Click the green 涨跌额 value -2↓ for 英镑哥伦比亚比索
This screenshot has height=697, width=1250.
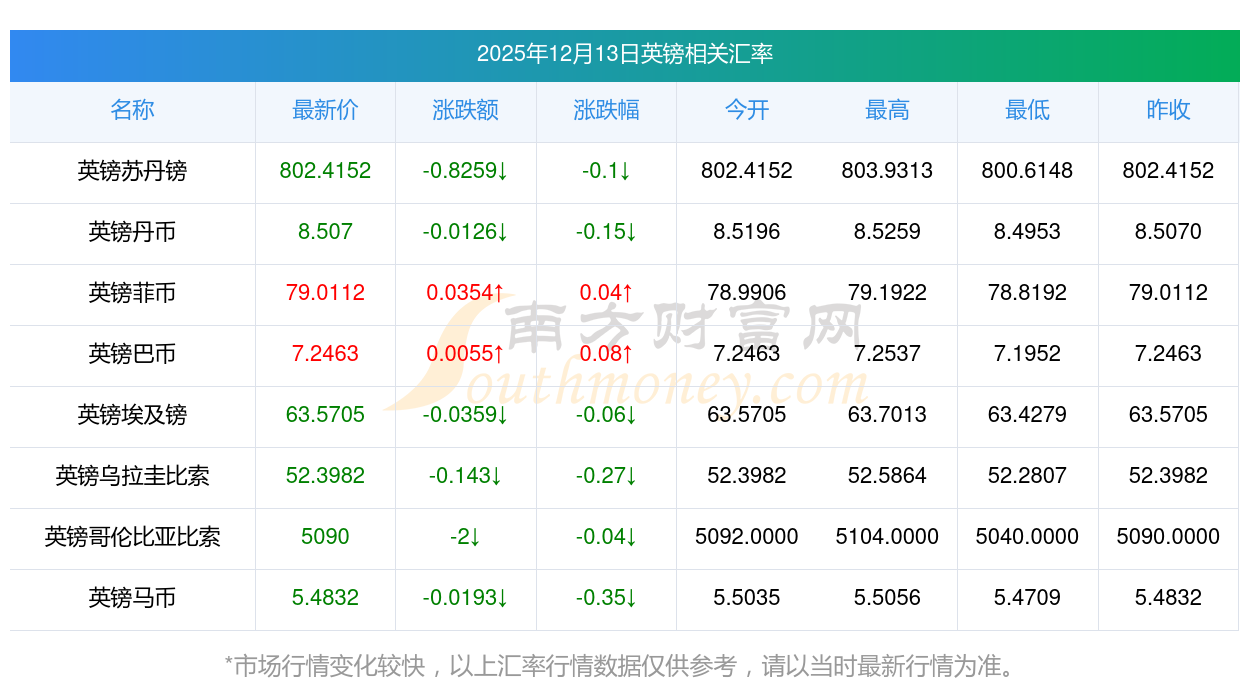(466, 538)
